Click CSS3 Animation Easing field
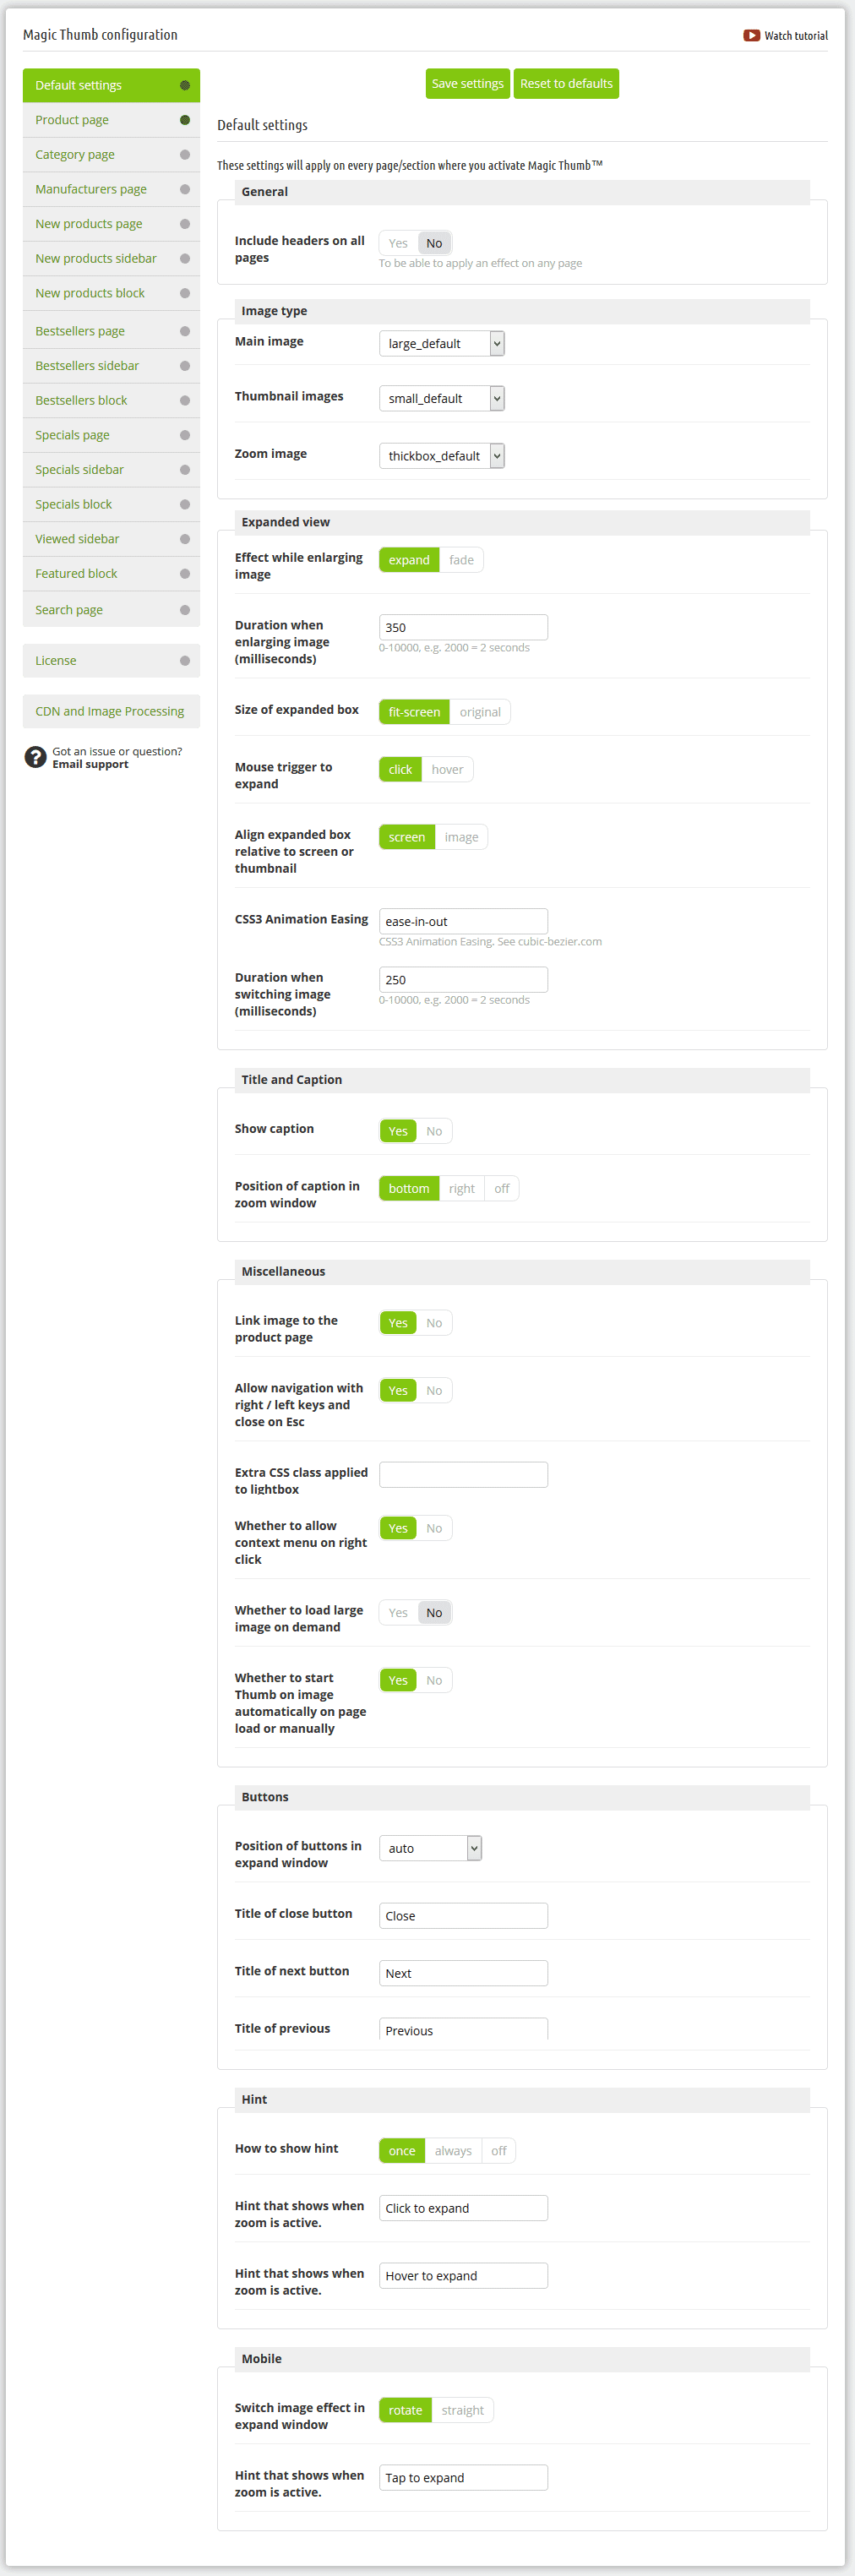 [463, 921]
